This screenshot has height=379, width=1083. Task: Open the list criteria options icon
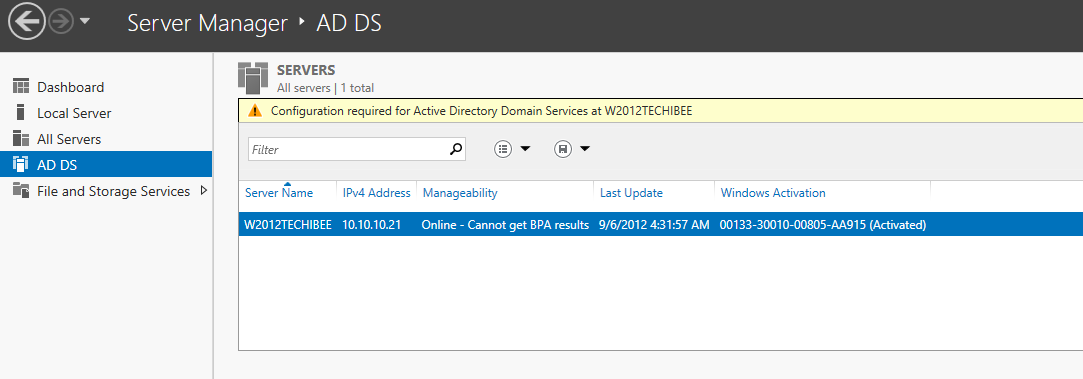(503, 148)
